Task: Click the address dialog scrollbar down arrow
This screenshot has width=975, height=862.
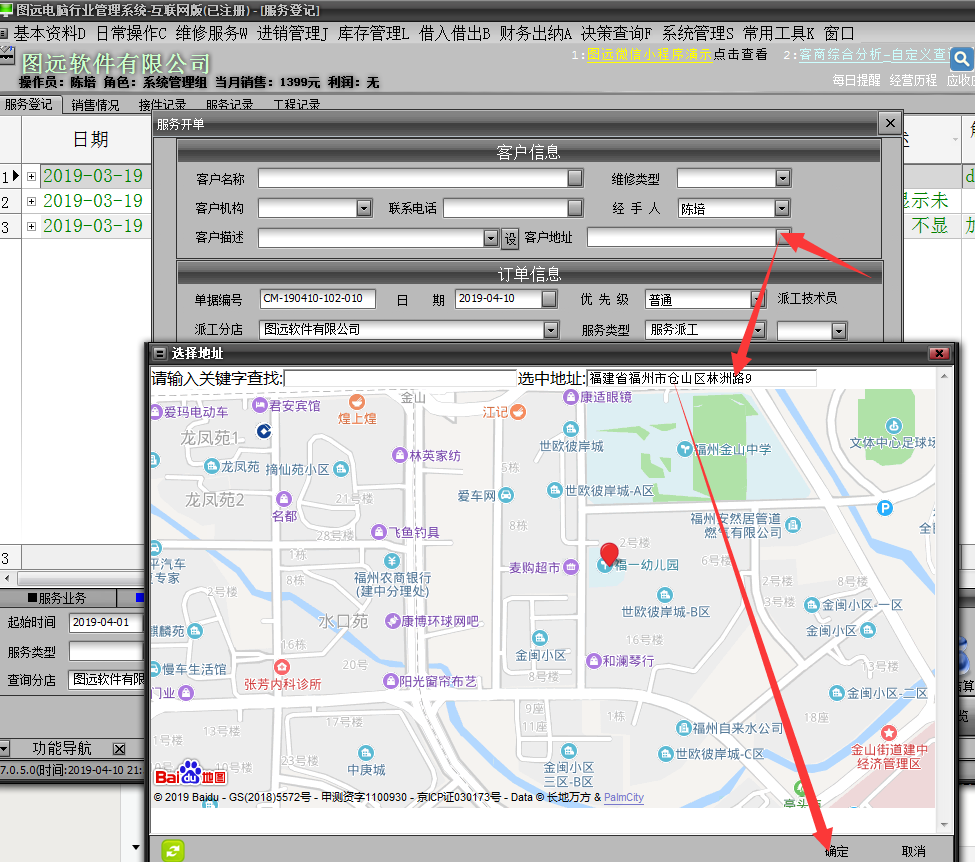Action: tap(944, 825)
